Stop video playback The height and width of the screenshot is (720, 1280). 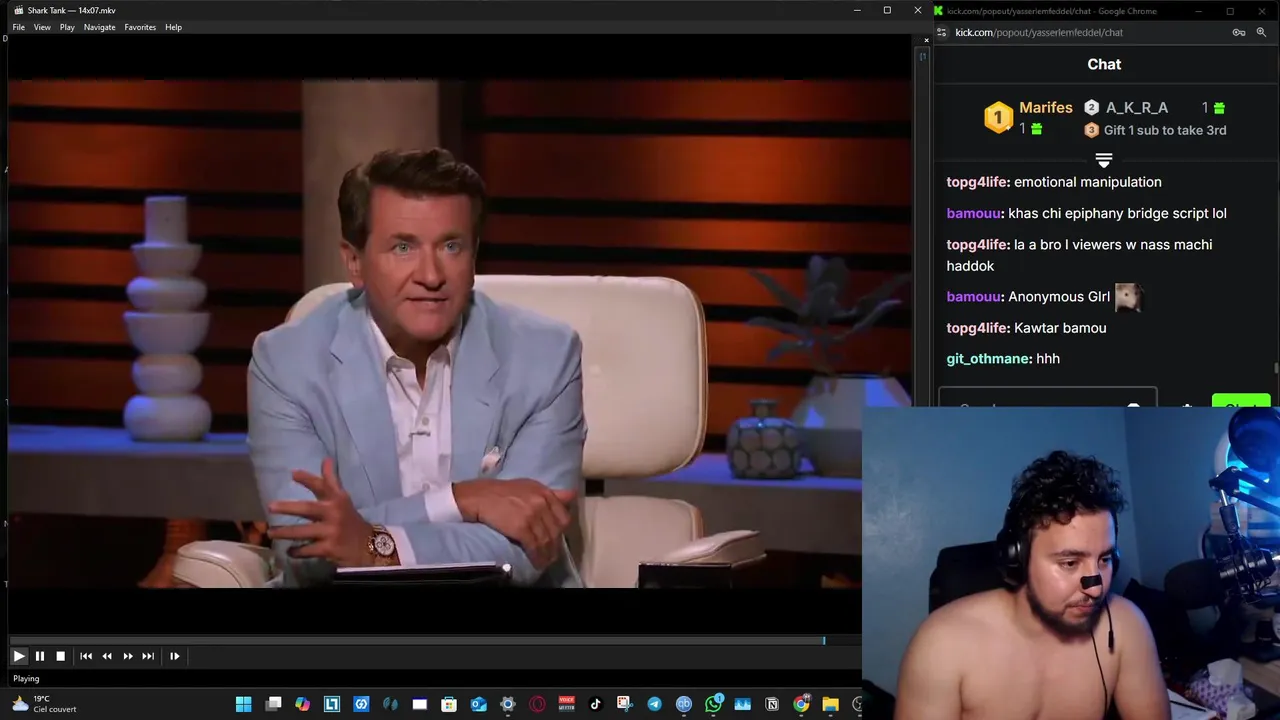[x=60, y=656]
